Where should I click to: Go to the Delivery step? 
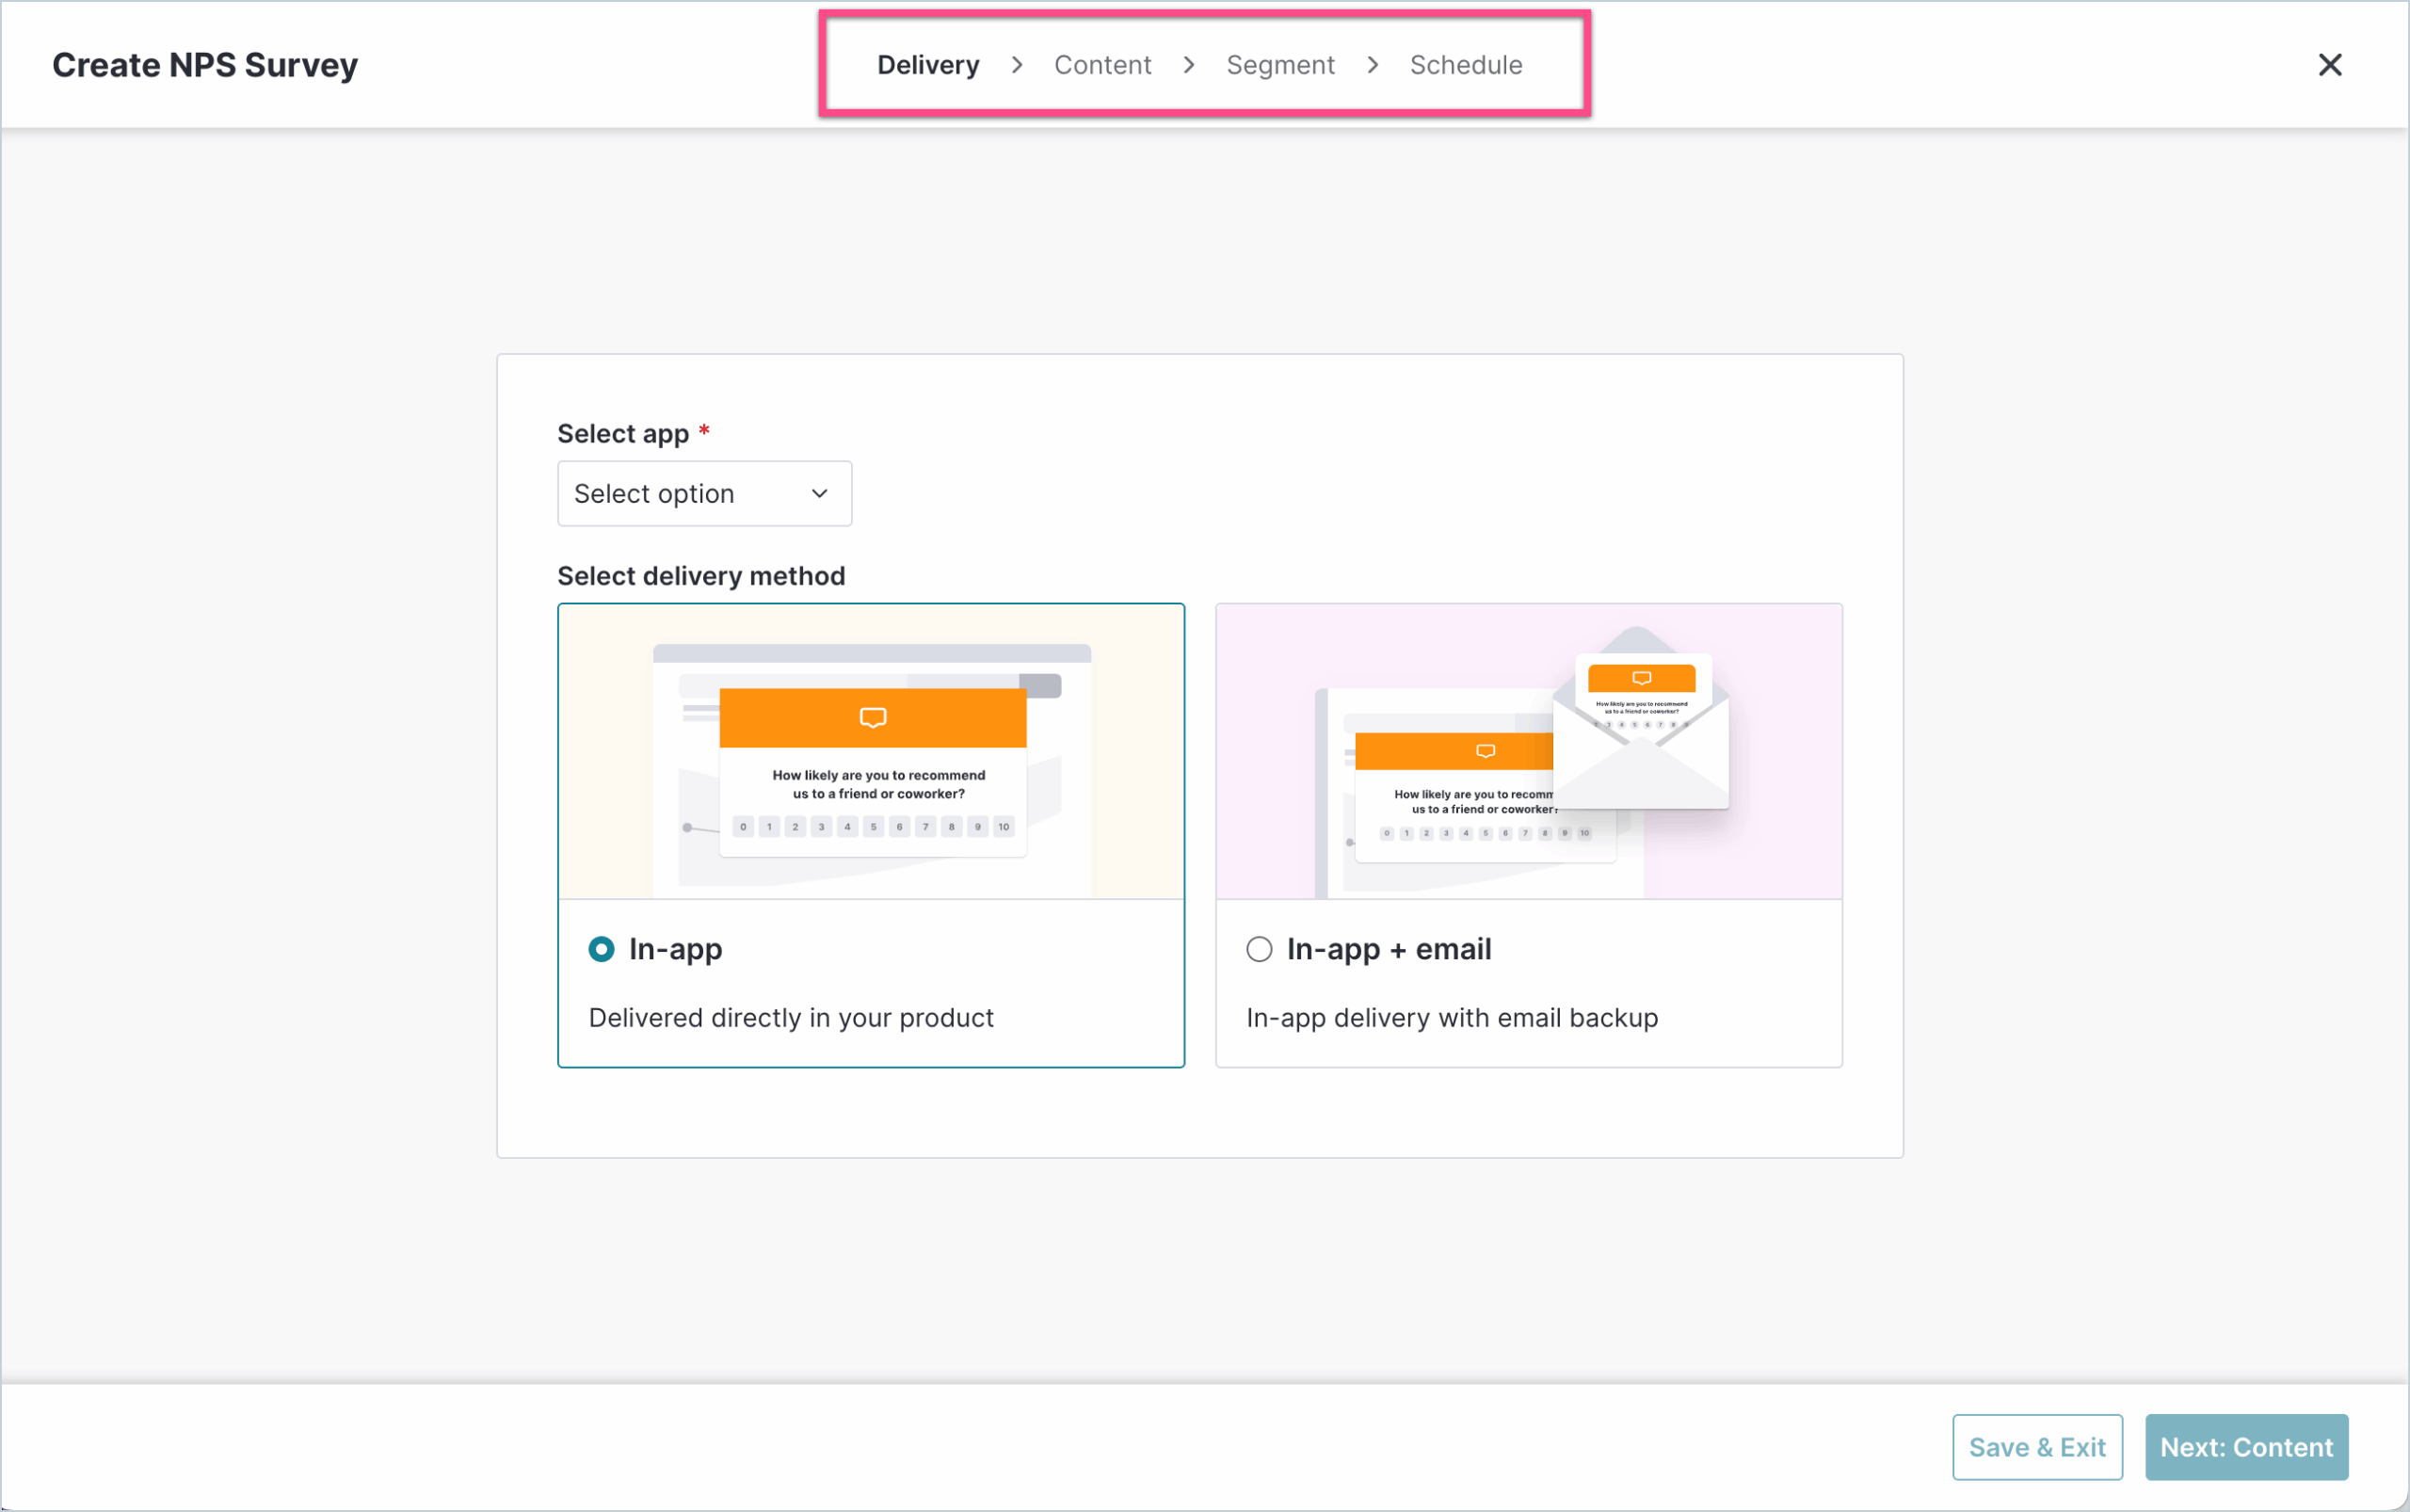click(x=927, y=65)
